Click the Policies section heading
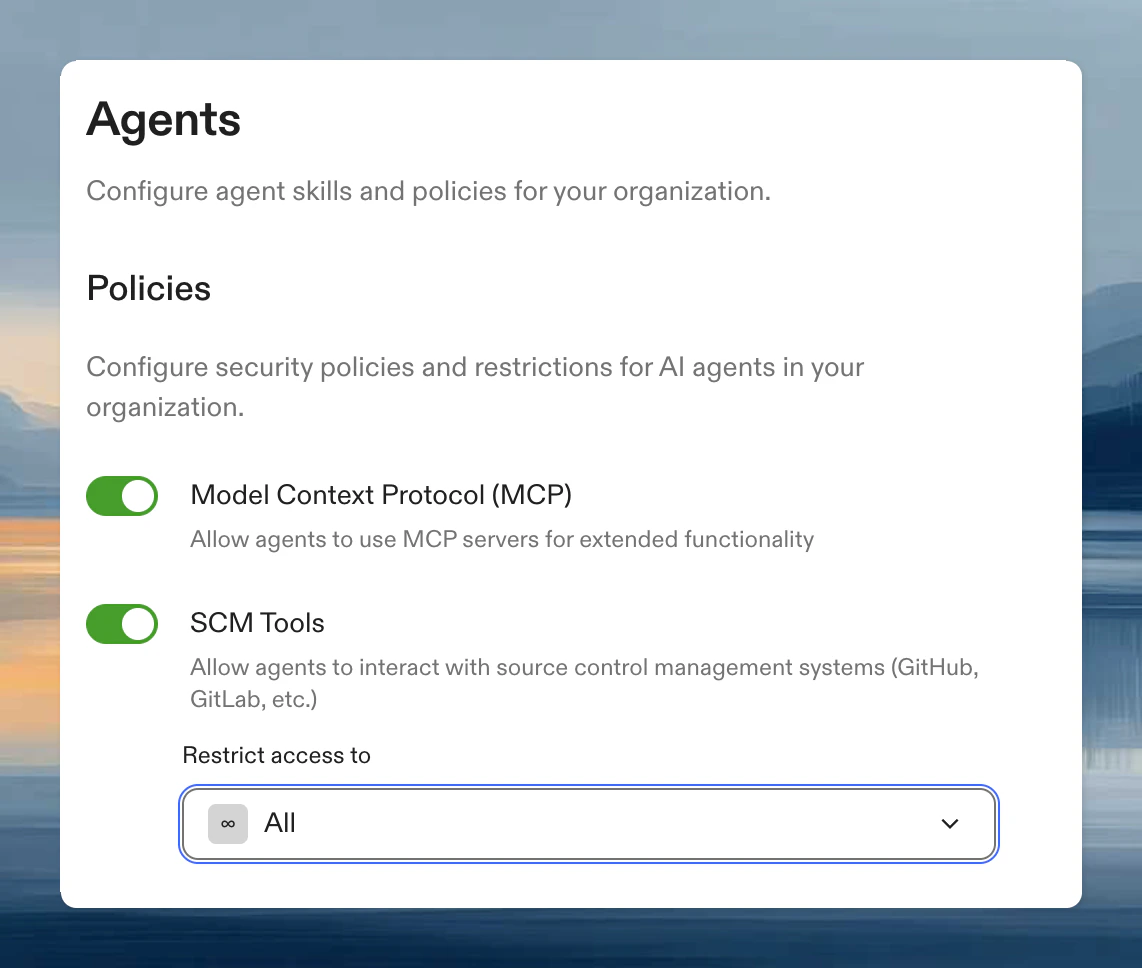This screenshot has width=1142, height=968. pyautogui.click(x=148, y=289)
